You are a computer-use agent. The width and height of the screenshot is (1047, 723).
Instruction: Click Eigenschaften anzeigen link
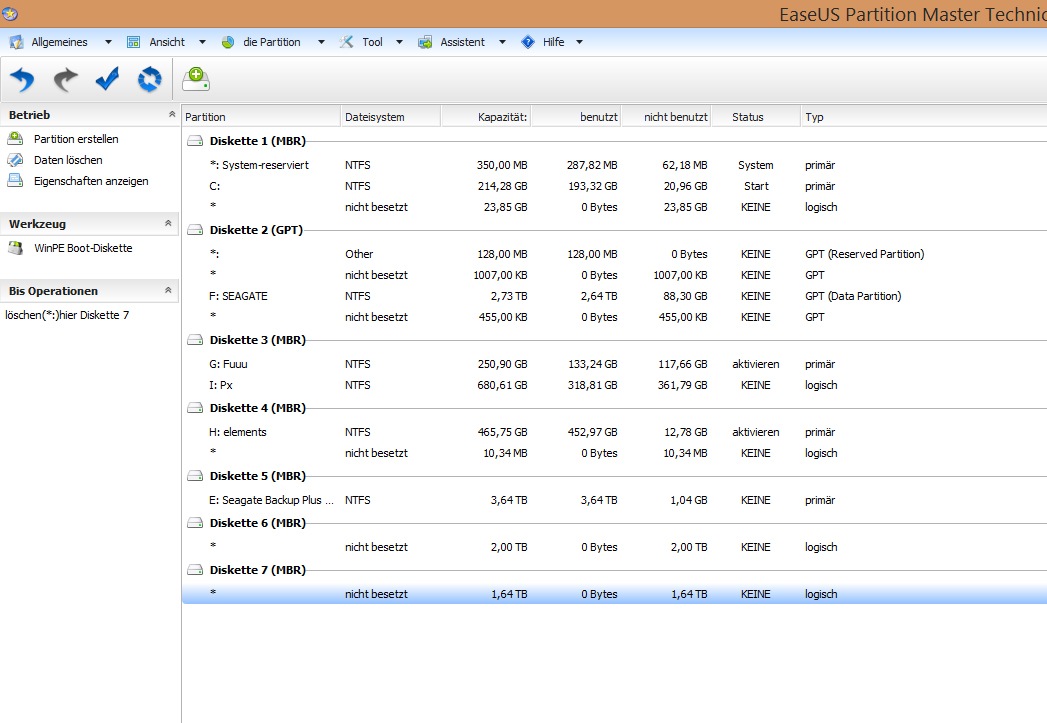[x=91, y=181]
